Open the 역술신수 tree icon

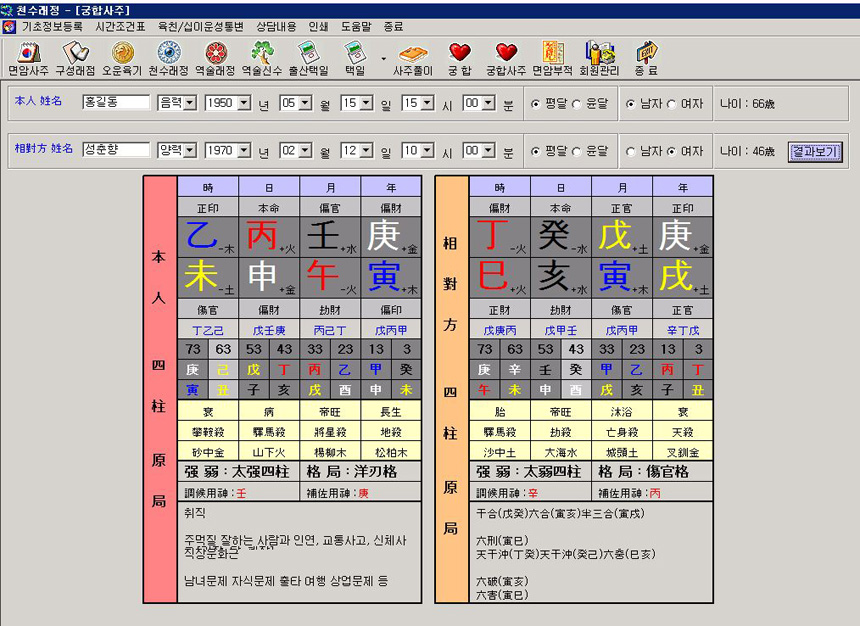coord(262,58)
